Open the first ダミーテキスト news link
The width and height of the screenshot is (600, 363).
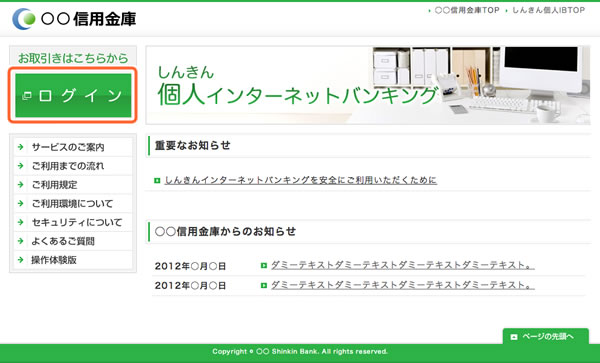pos(403,265)
